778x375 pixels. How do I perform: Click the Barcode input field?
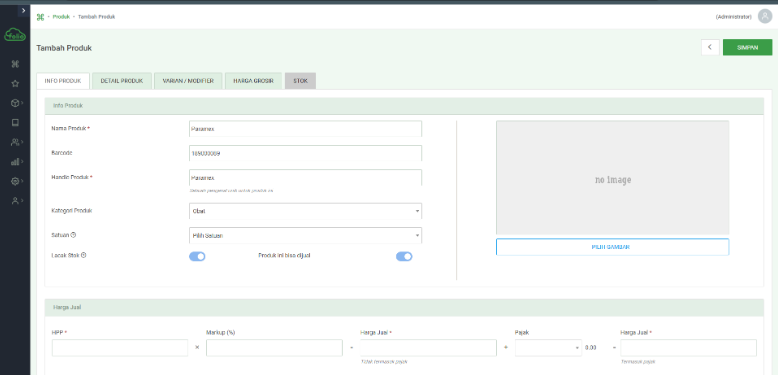(305, 153)
